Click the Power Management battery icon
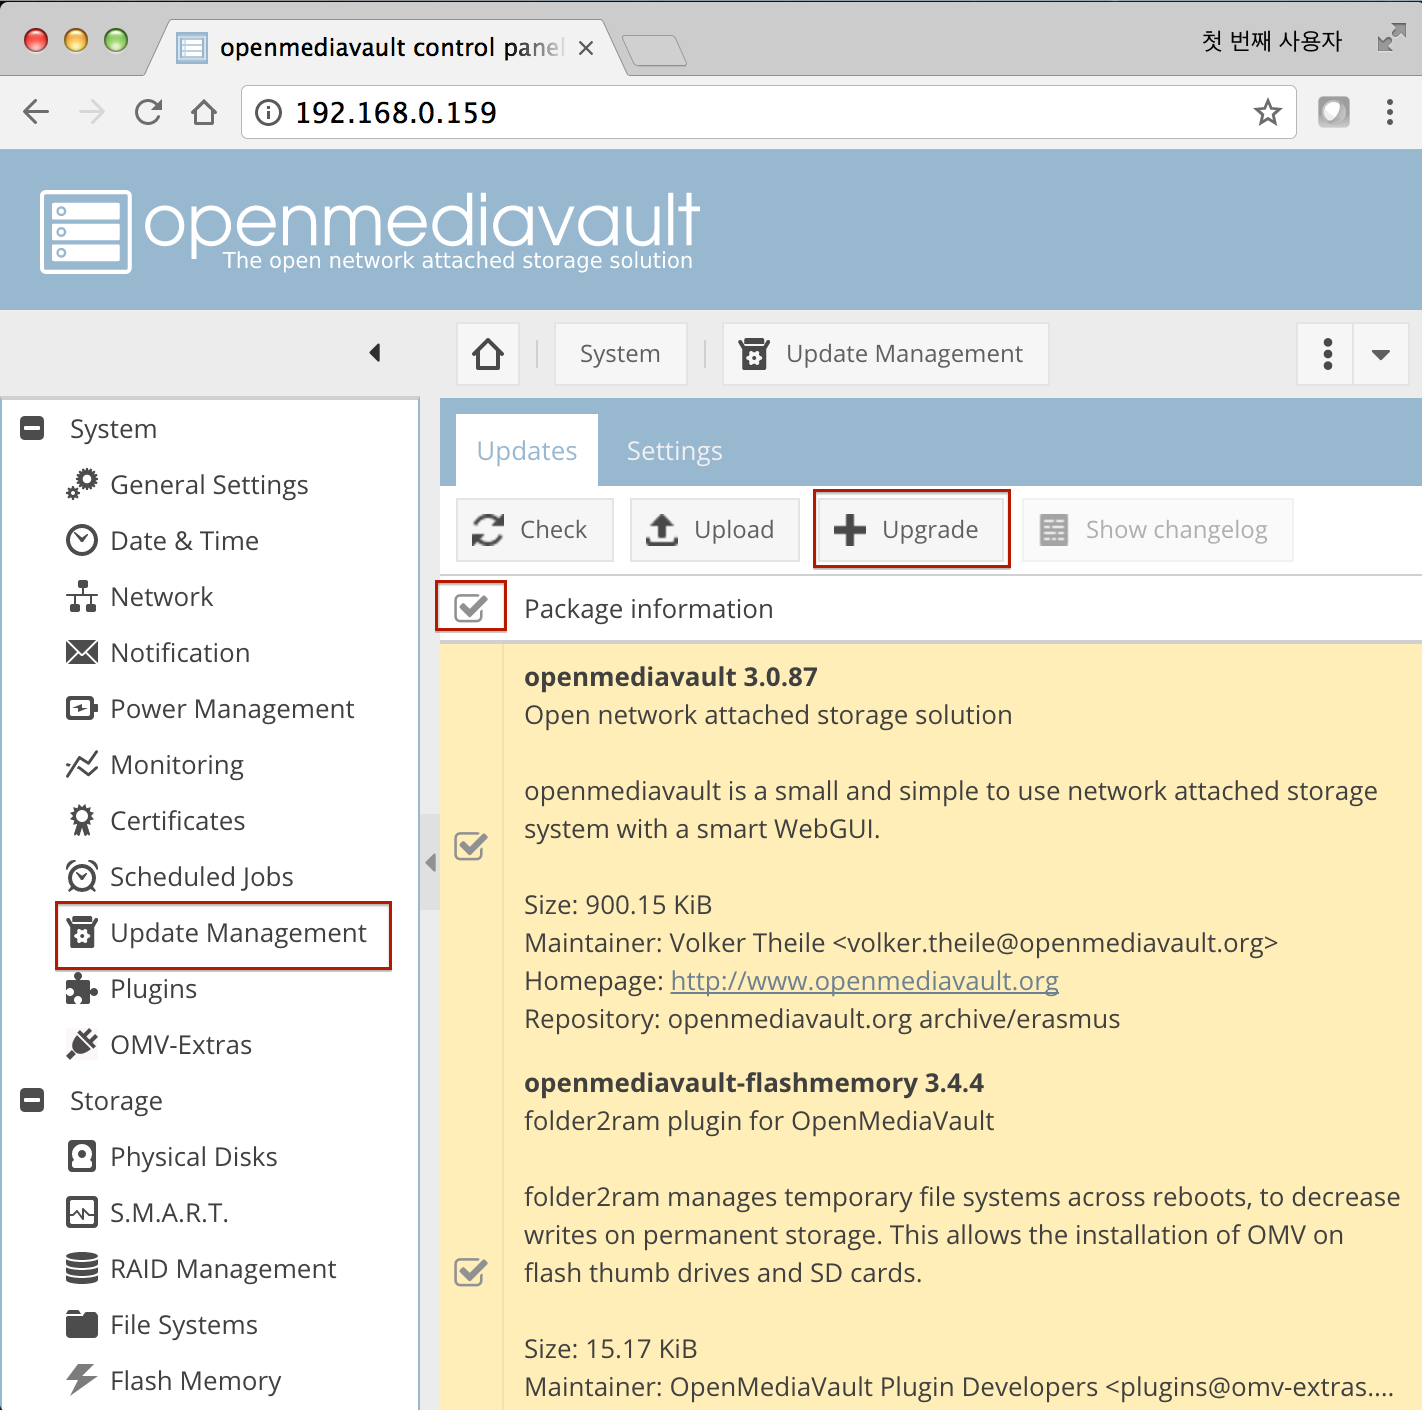 click(x=82, y=708)
